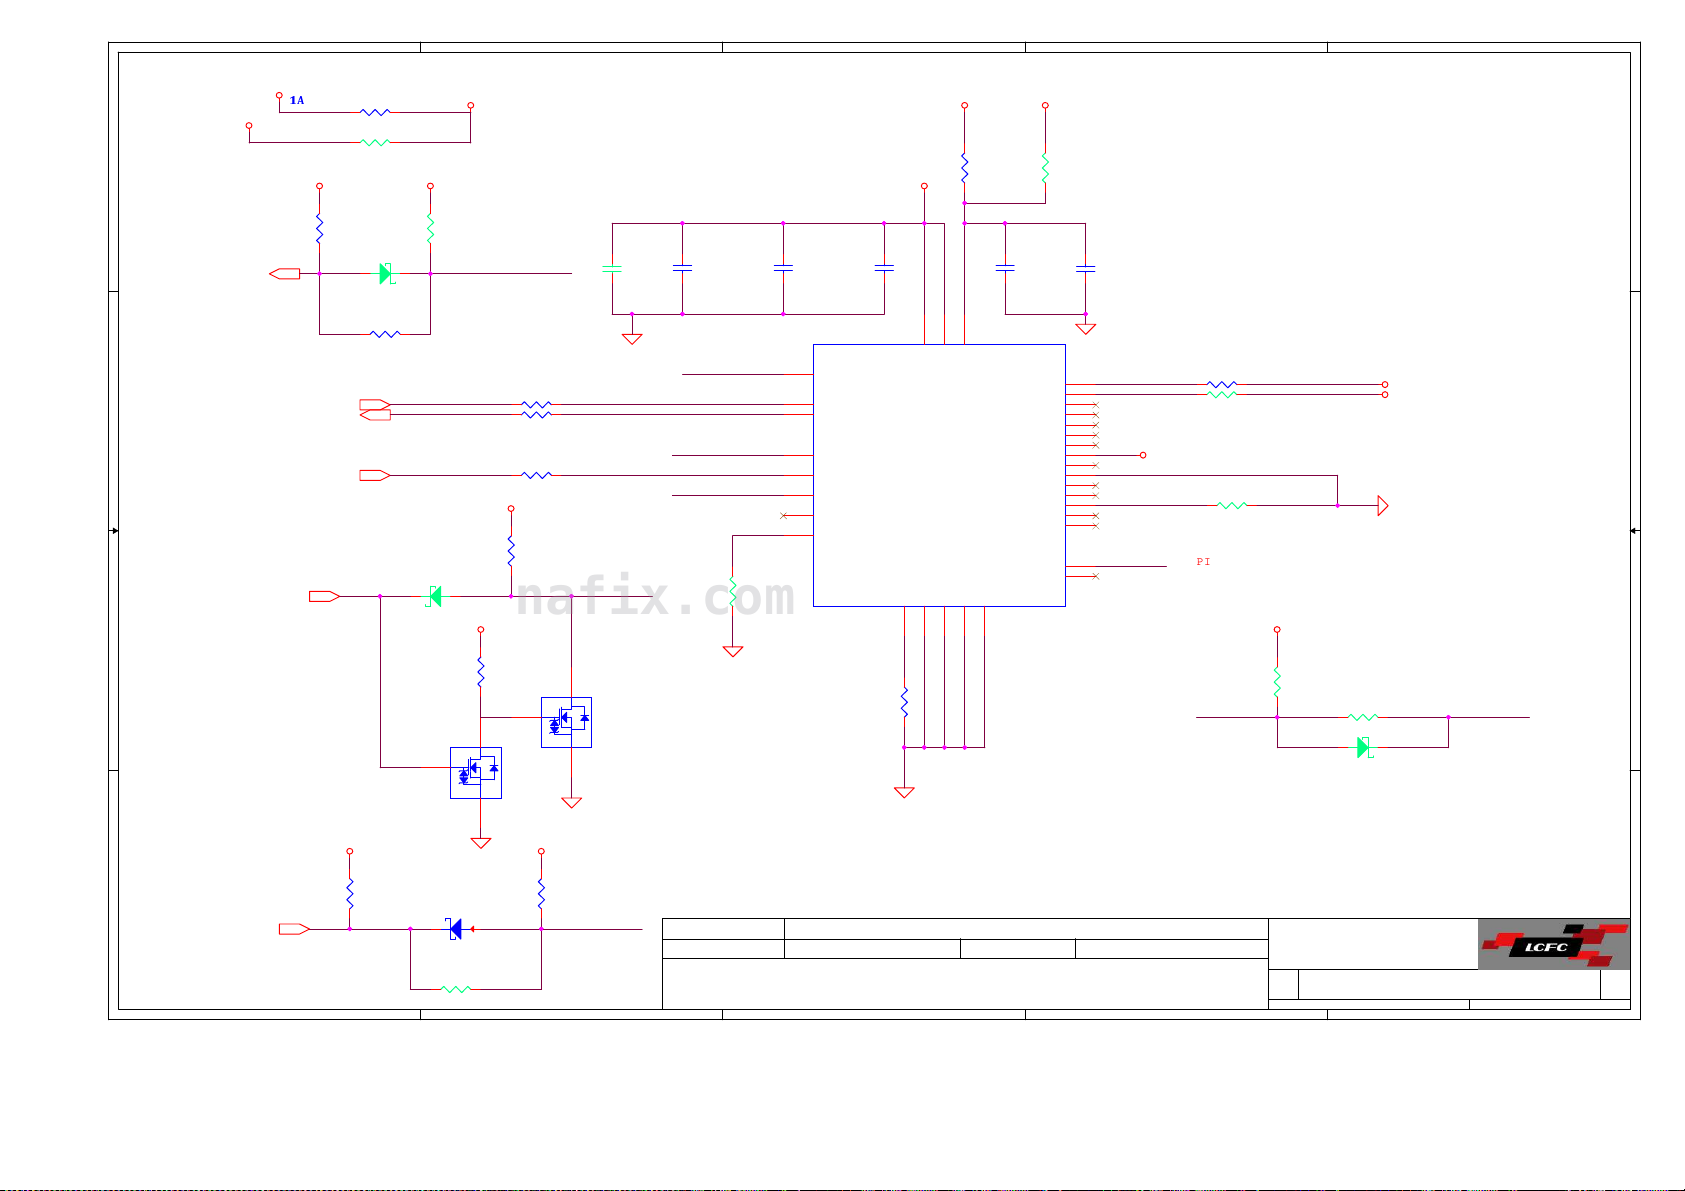This screenshot has height=1191, width=1685.
Task: Select the blue diode symbol
Action: point(455,929)
